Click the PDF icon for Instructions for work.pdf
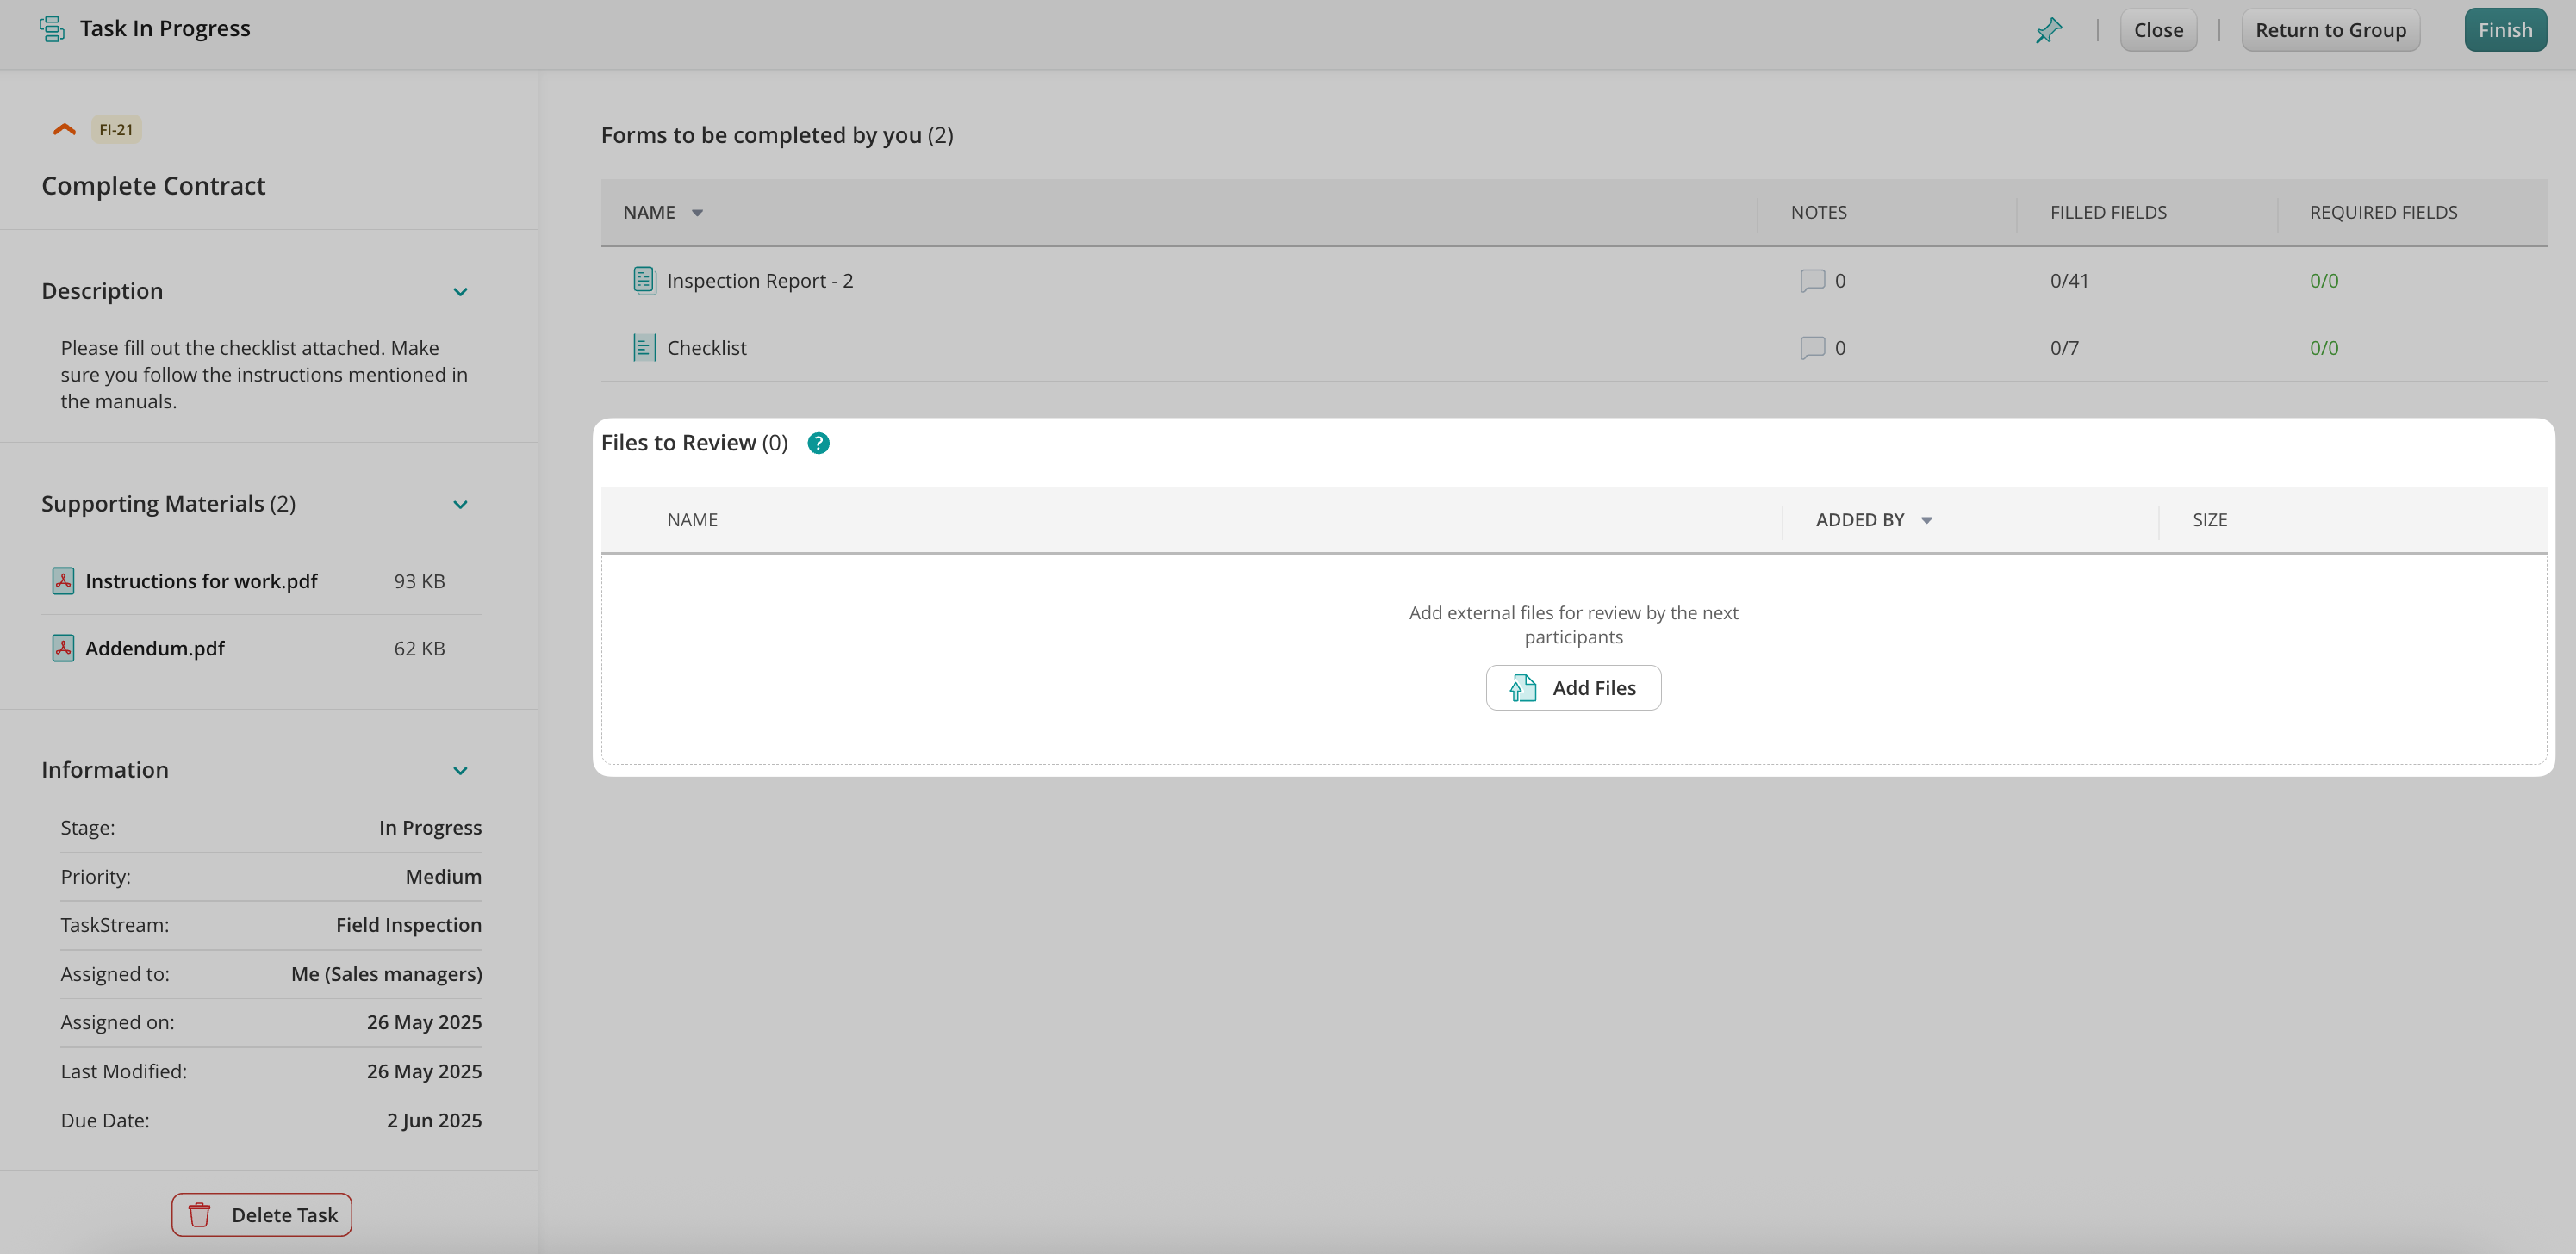 point(63,581)
